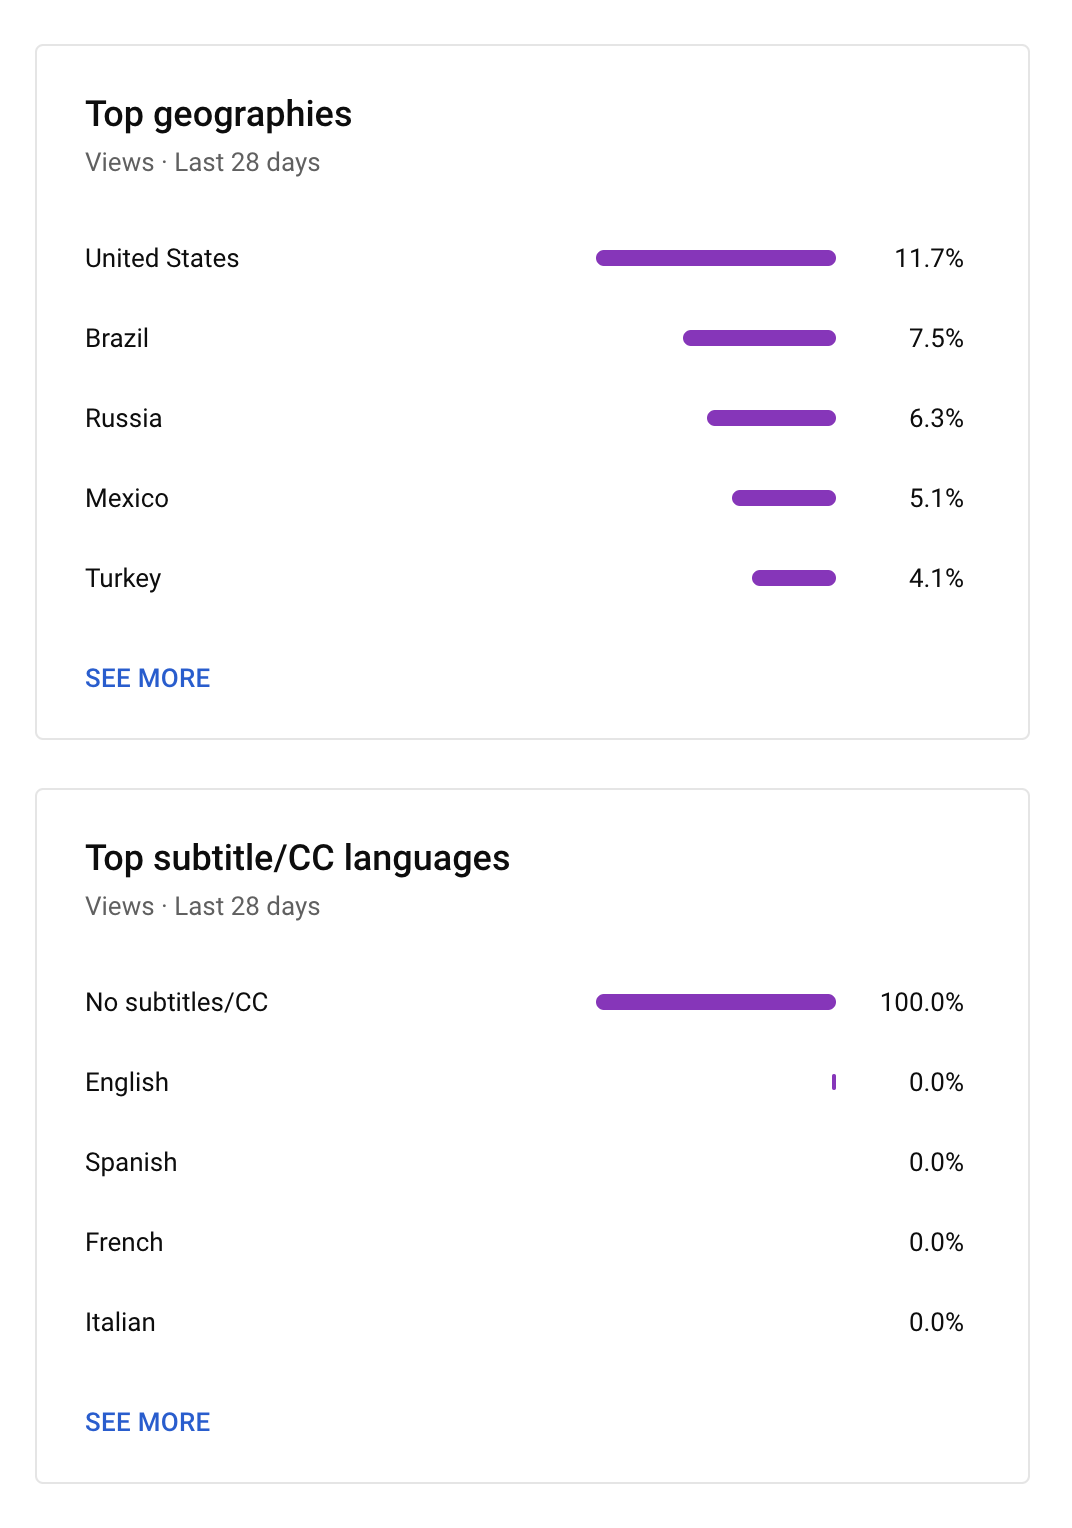
Task: Click the Mexico geography entry
Action: (x=127, y=498)
